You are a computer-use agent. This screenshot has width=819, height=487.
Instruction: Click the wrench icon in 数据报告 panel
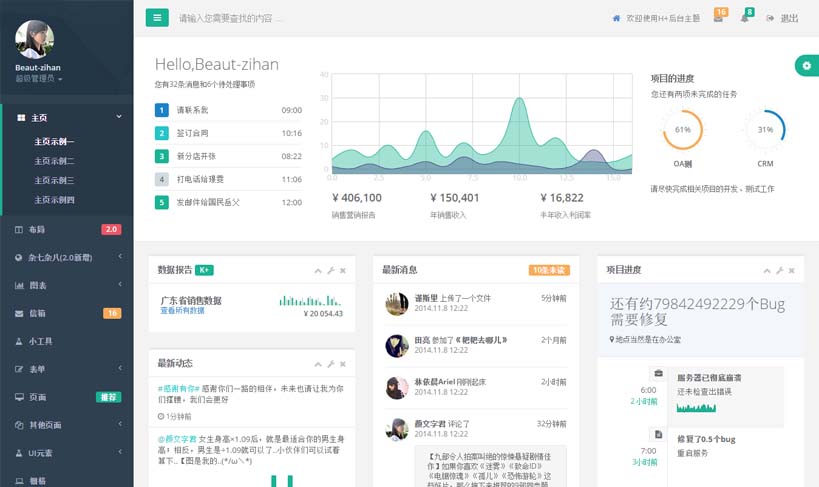[x=331, y=270]
